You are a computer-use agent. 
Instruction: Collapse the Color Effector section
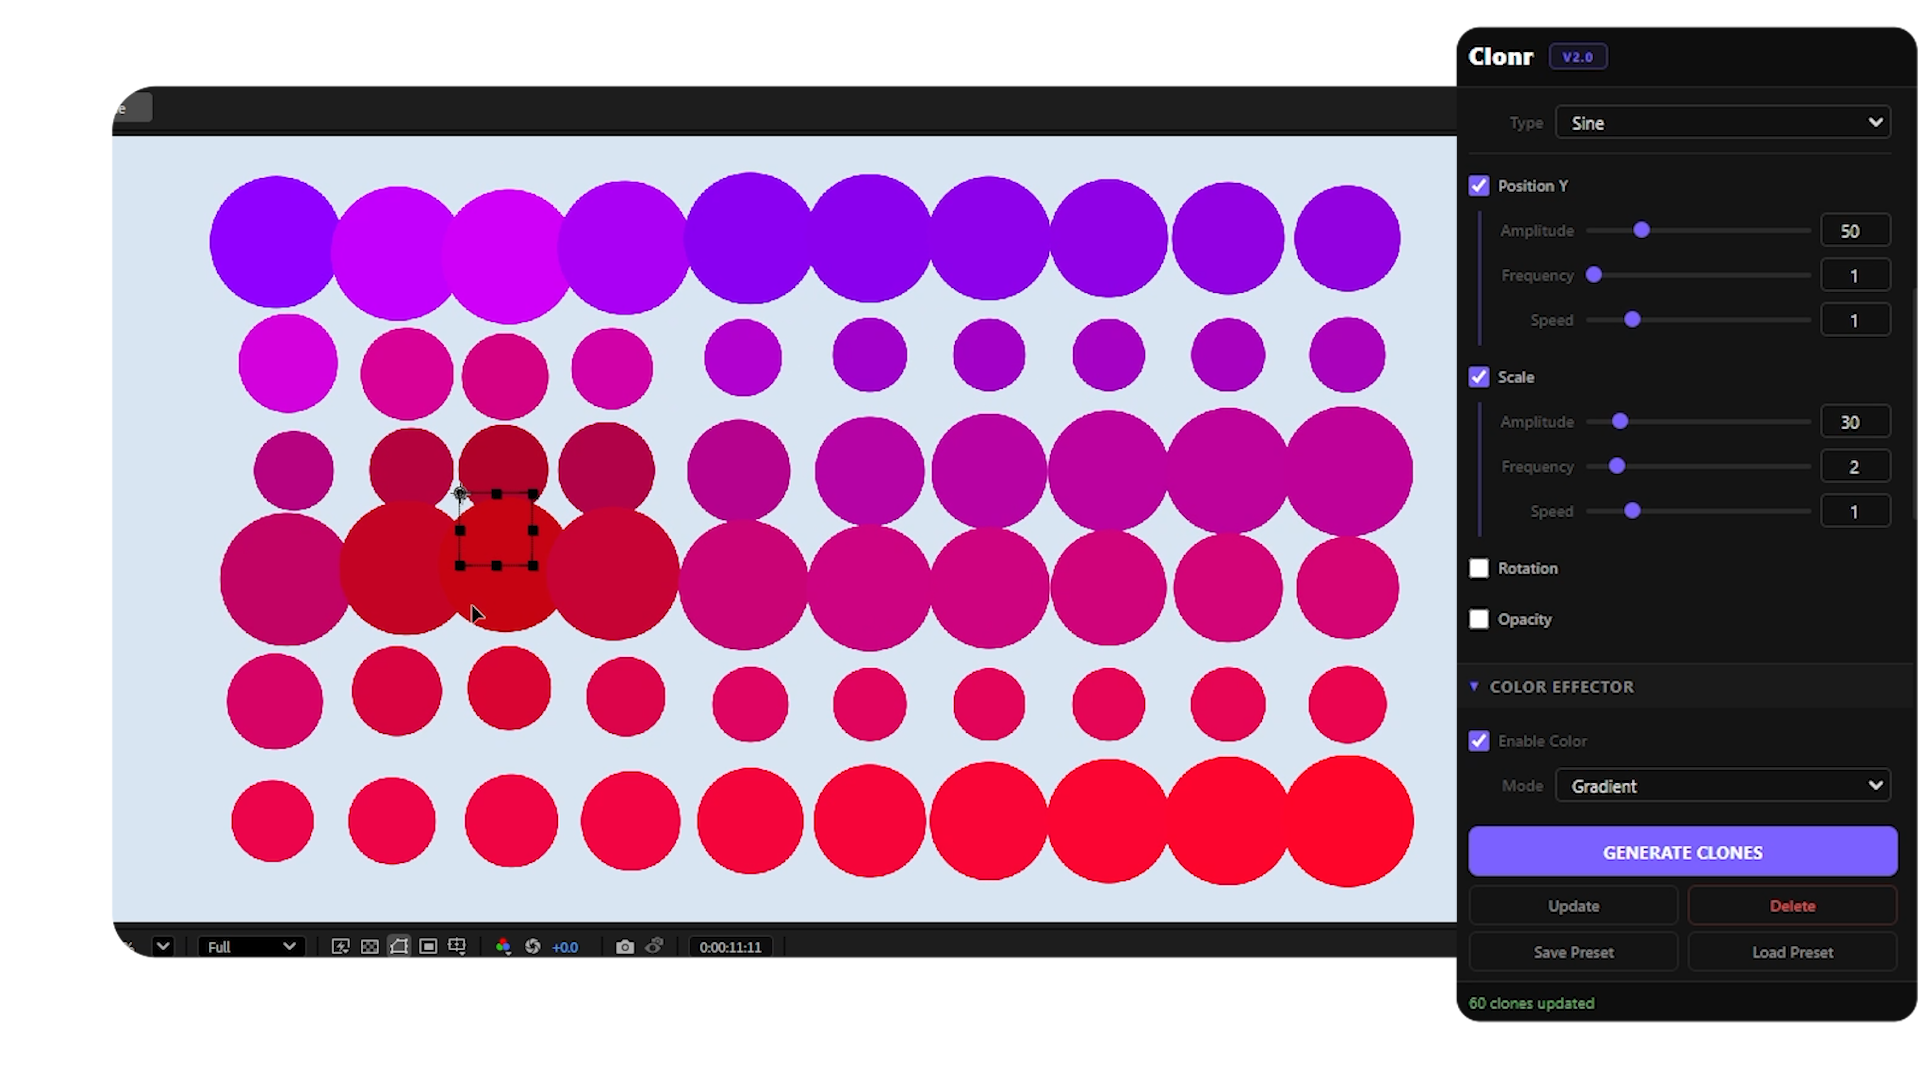1474,687
